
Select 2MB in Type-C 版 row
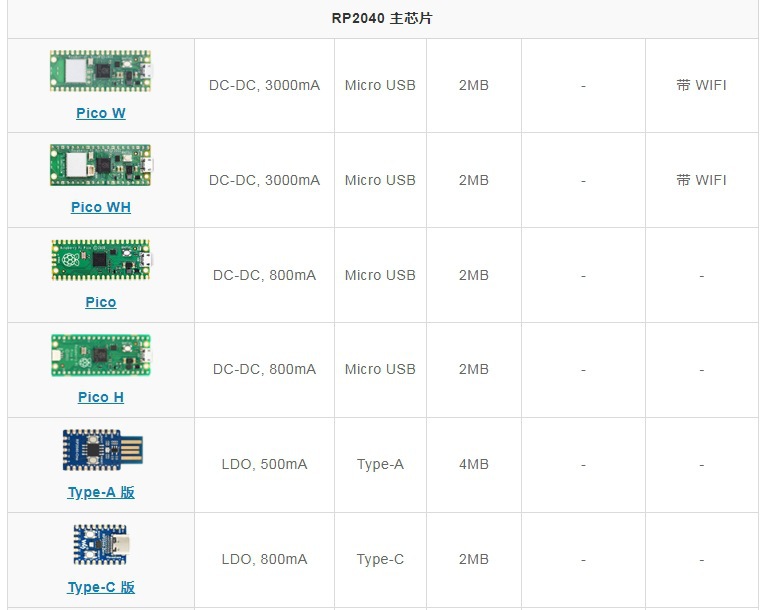(474, 559)
